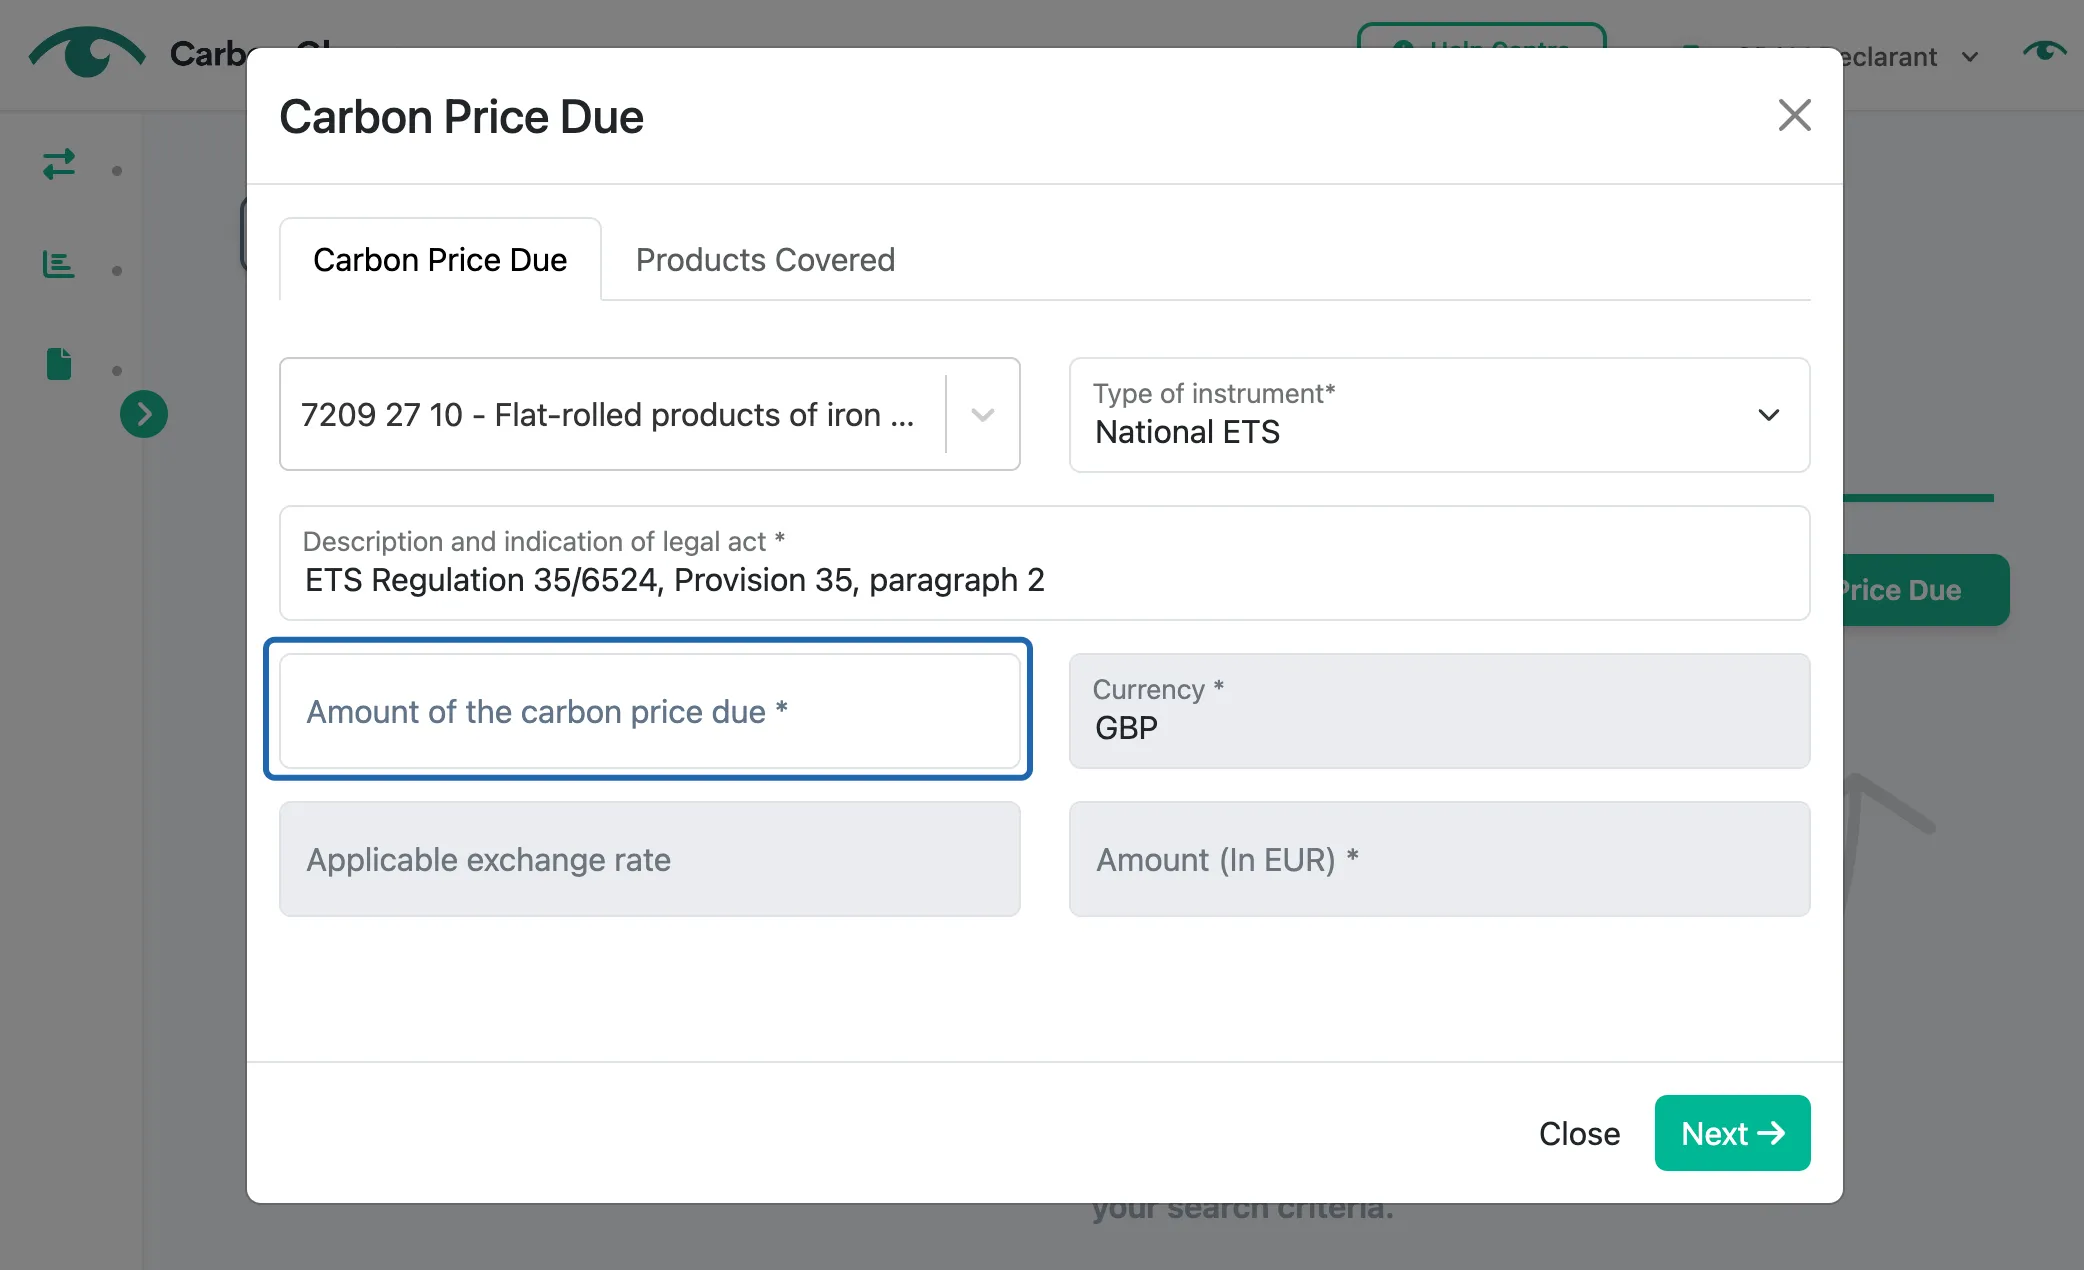This screenshot has height=1270, width=2084.
Task: Click the eye icon at top right
Action: point(2043,50)
